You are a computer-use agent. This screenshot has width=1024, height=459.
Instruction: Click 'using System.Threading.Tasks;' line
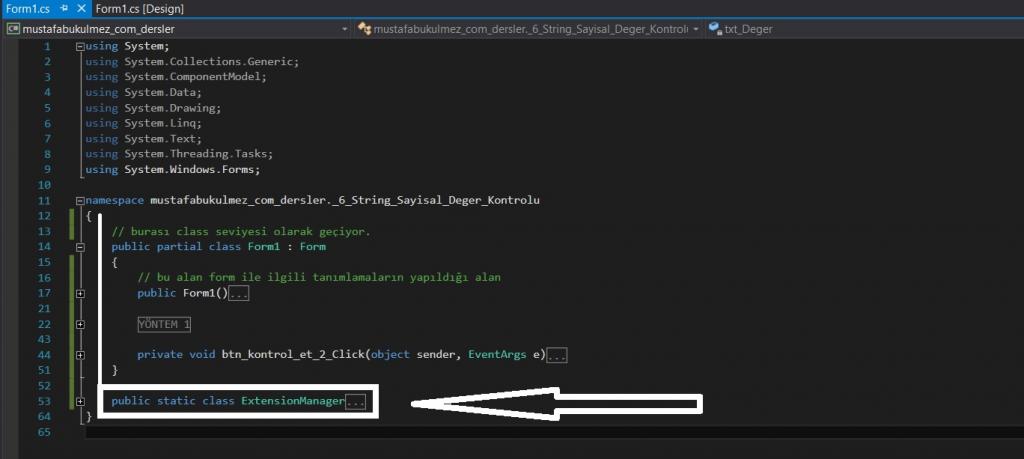pos(179,154)
